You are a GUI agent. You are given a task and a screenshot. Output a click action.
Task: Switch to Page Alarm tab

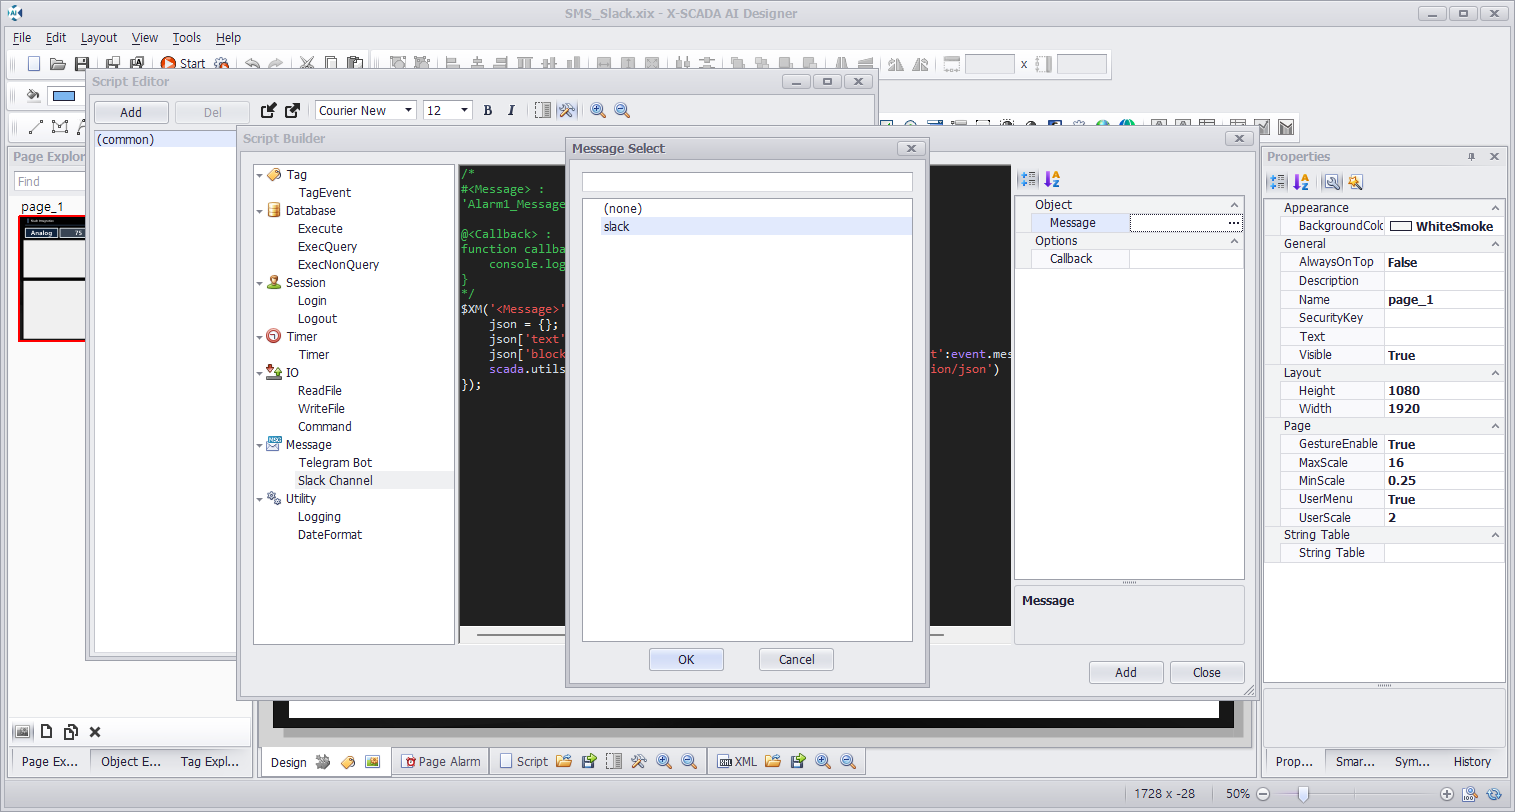[x=440, y=761]
